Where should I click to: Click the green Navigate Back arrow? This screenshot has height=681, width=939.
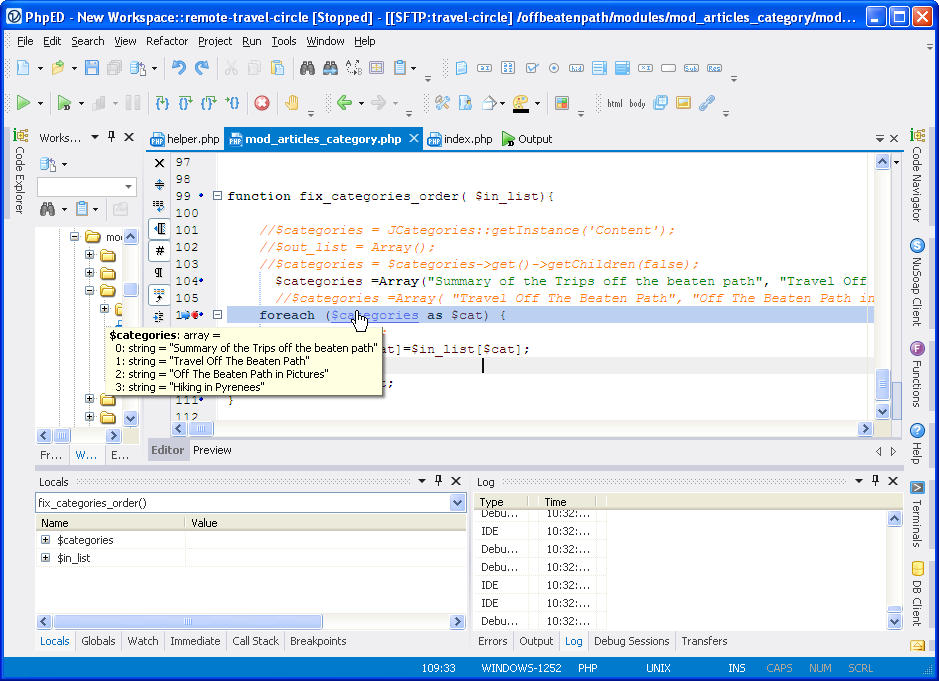click(344, 102)
